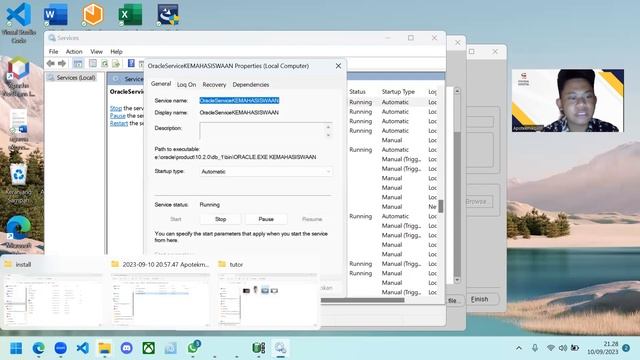Click the Description box up arrow

click(328, 127)
